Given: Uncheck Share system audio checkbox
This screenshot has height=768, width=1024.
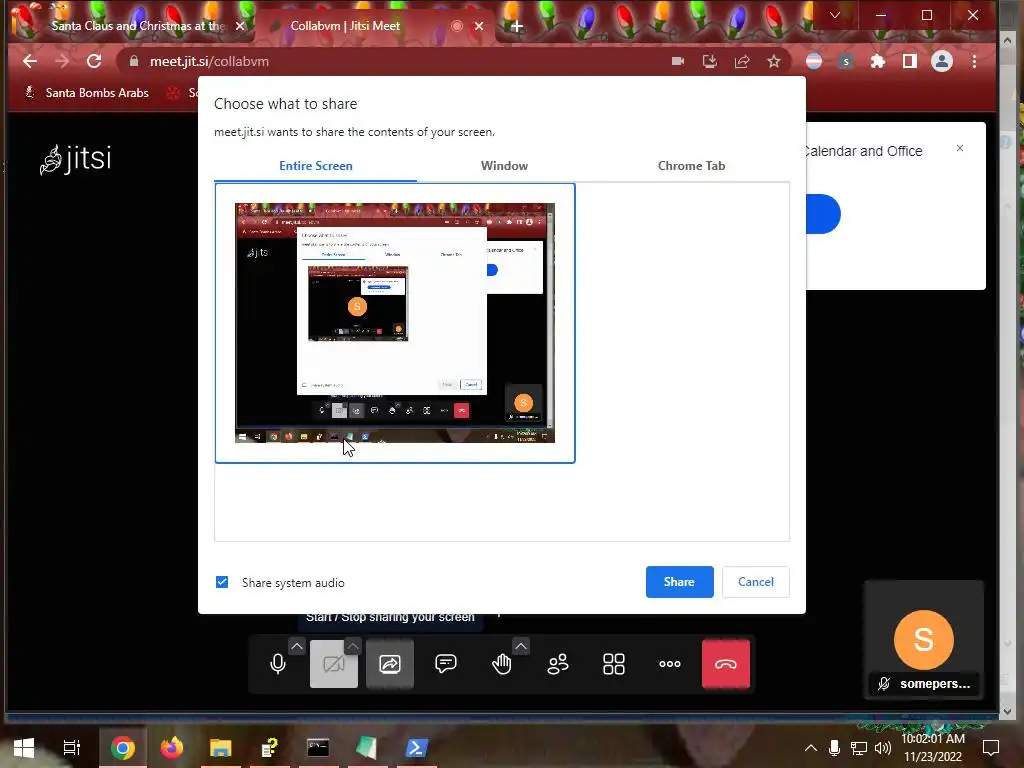Looking at the screenshot, I should [222, 582].
